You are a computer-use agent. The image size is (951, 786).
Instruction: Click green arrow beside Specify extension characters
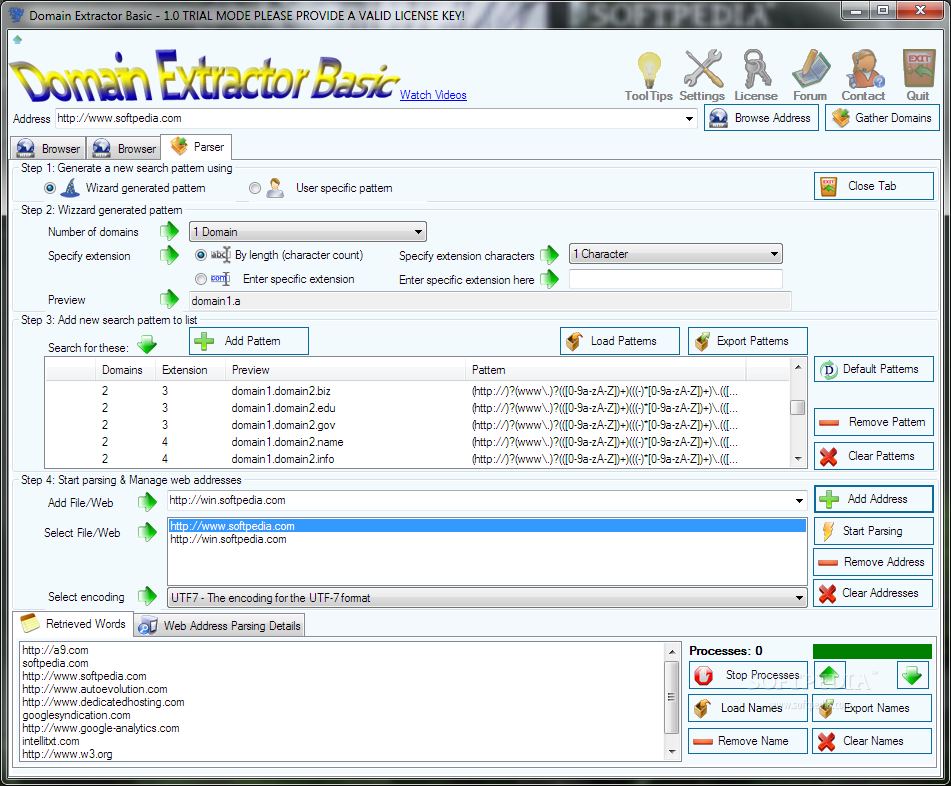point(549,255)
